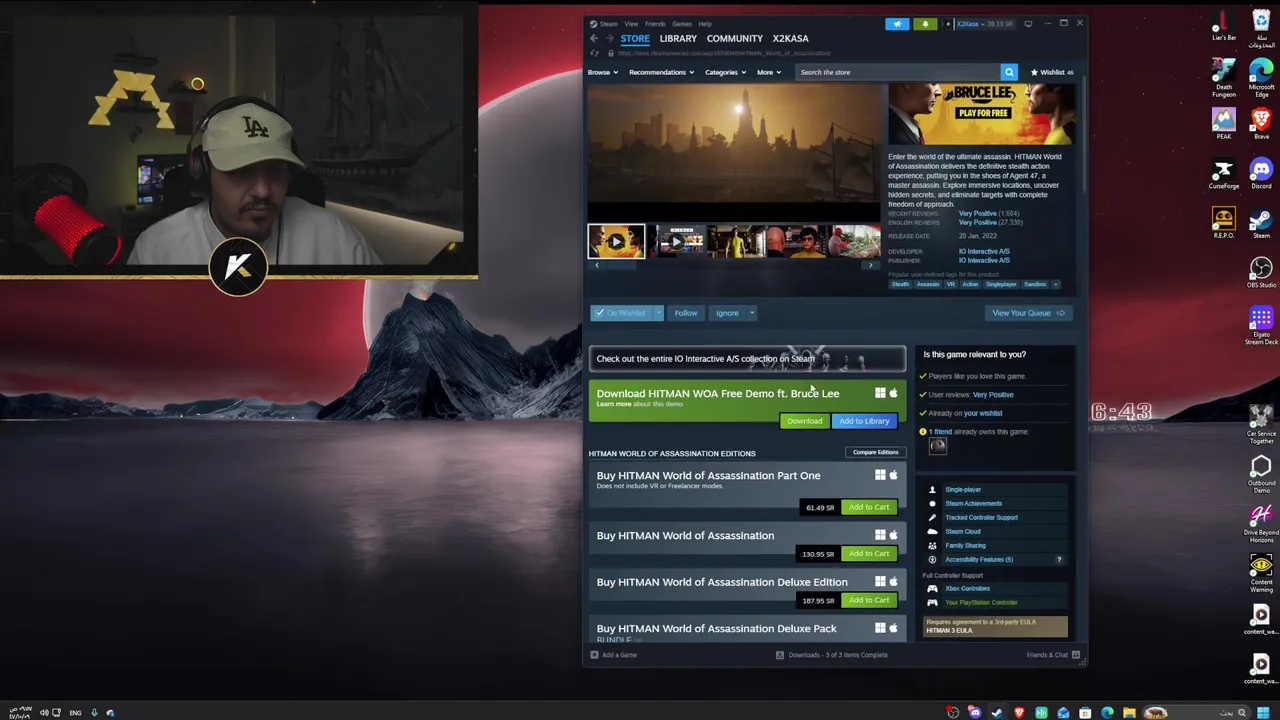
Task: Click the friend avatar who owns this game
Action: click(x=937, y=447)
